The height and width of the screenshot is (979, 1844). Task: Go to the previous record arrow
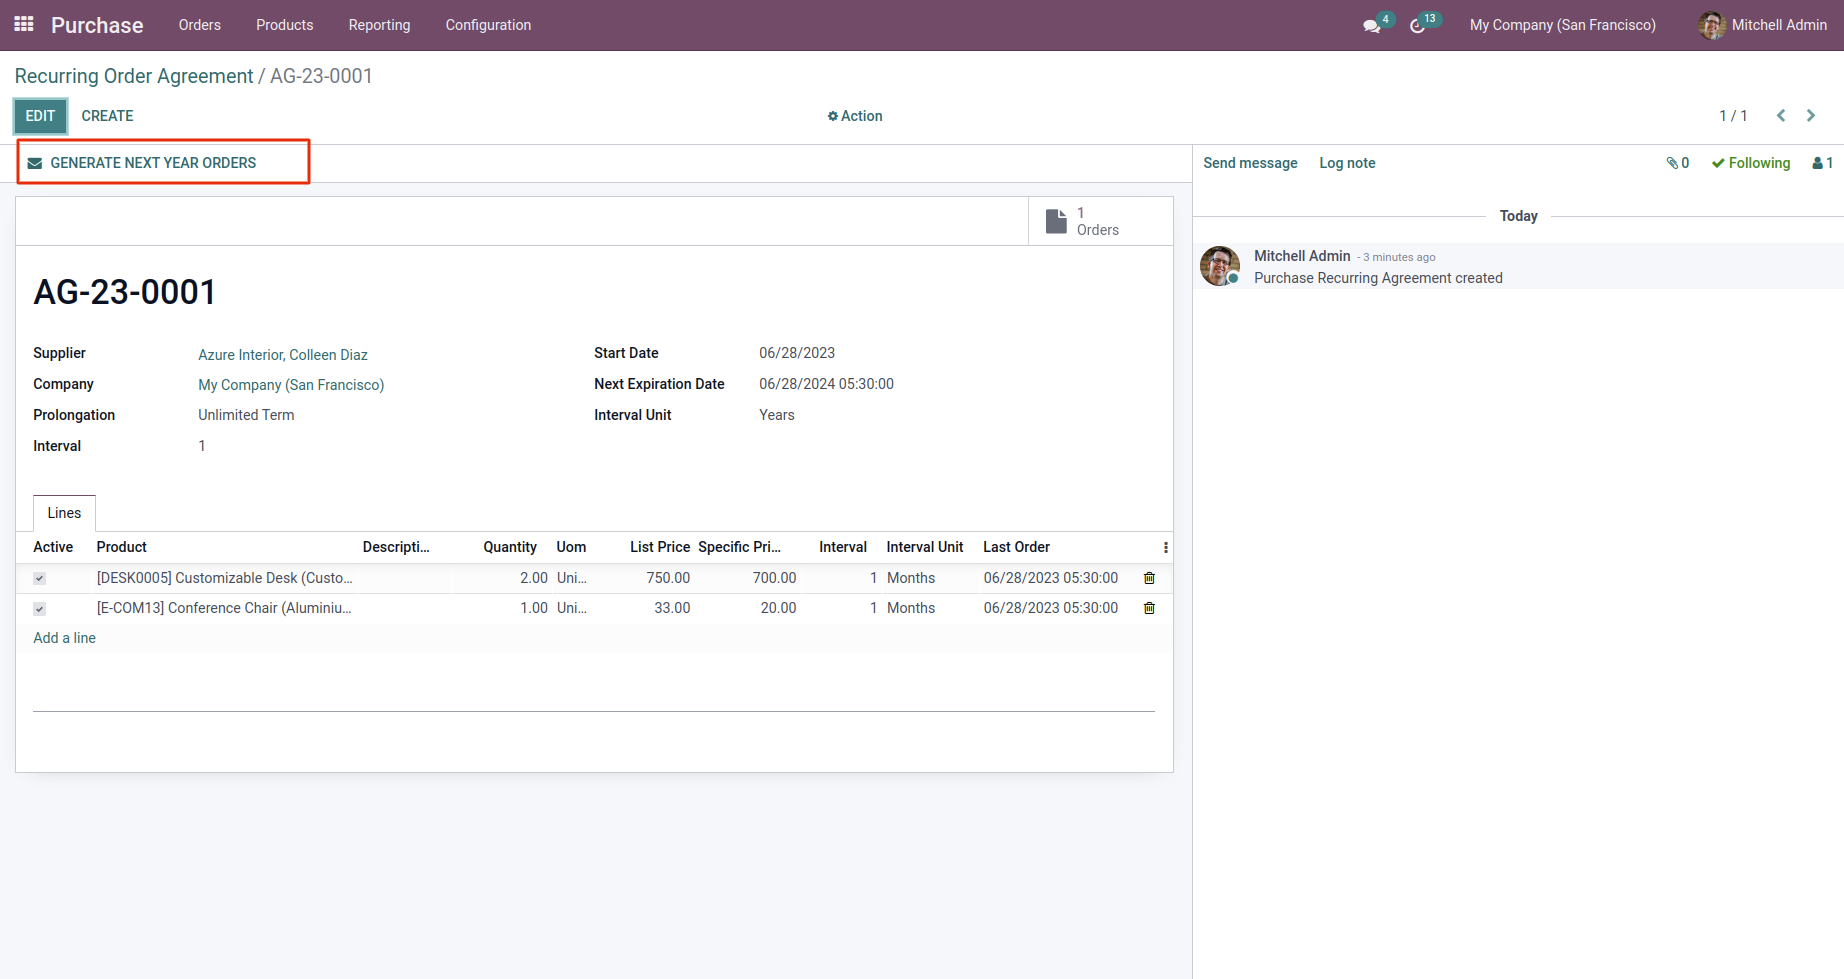(x=1781, y=116)
